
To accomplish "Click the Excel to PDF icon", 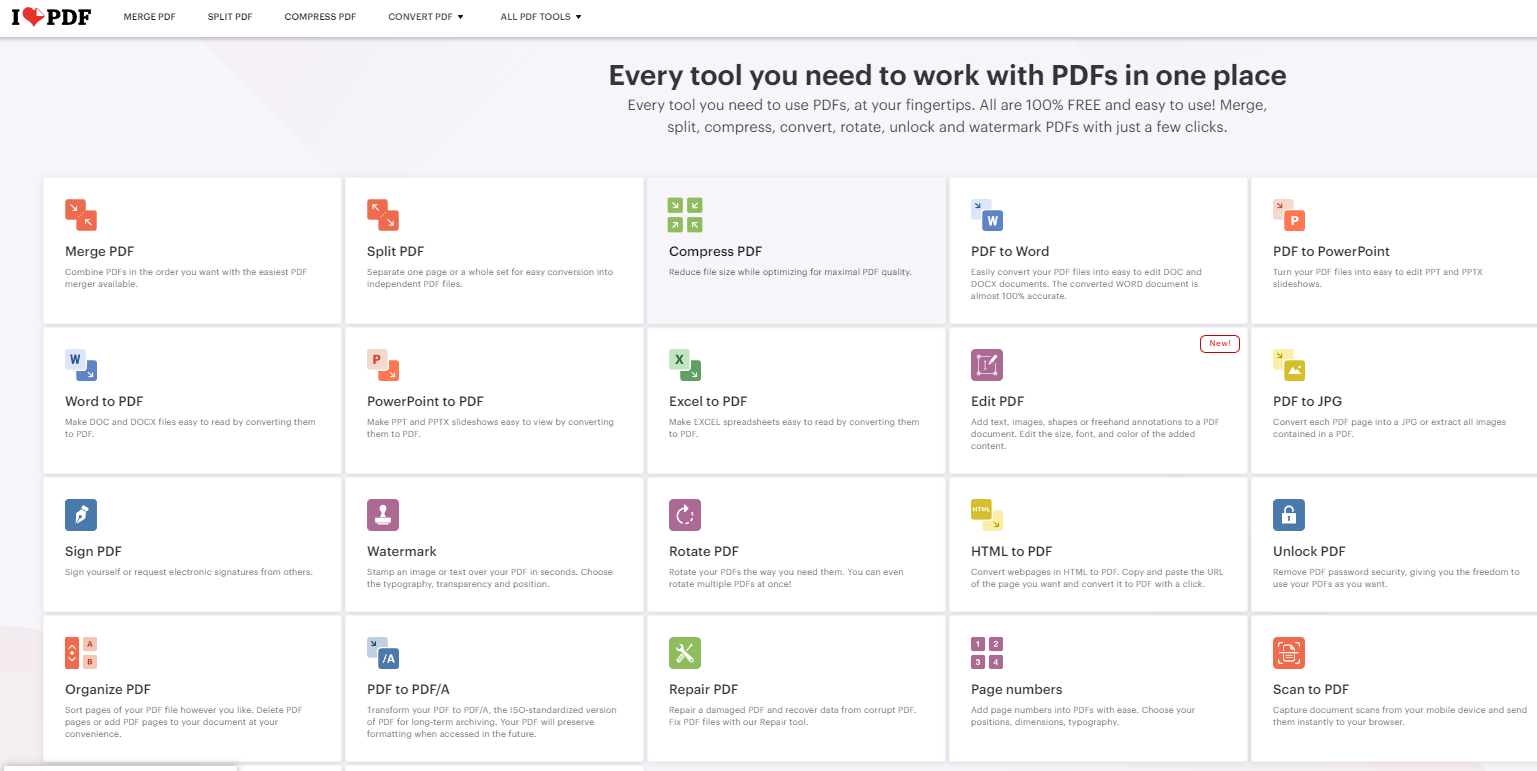I will point(685,365).
